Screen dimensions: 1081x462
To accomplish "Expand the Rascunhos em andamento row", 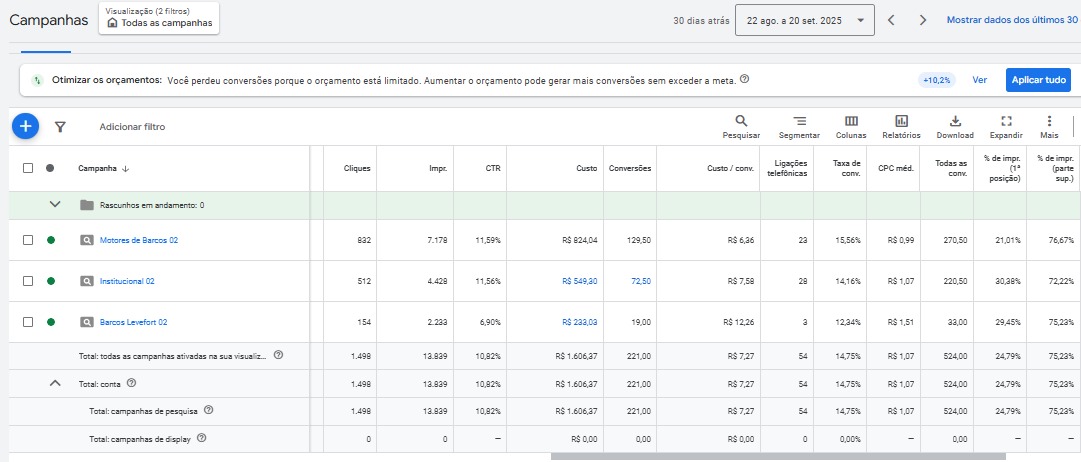I will 55,205.
